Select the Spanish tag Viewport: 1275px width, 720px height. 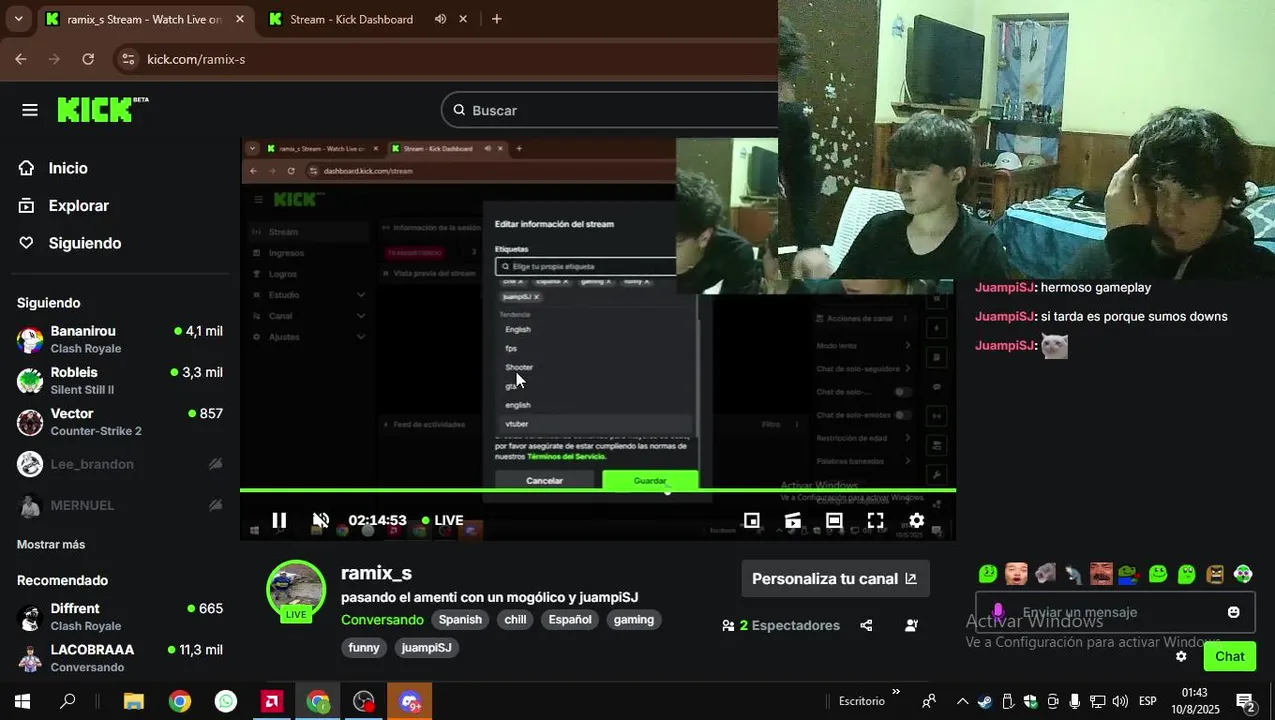(x=460, y=620)
